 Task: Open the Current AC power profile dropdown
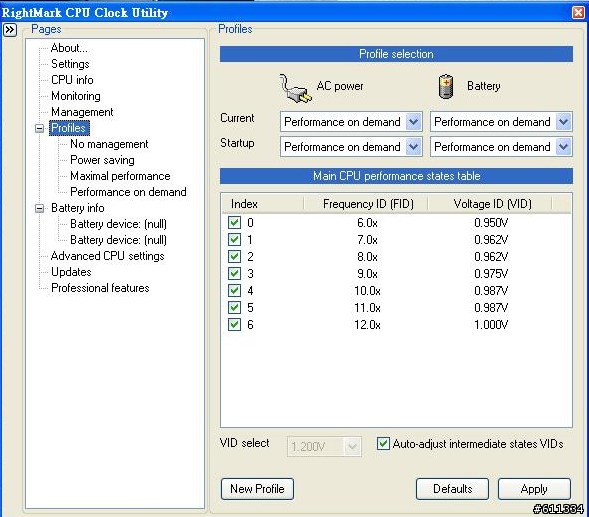[x=413, y=122]
